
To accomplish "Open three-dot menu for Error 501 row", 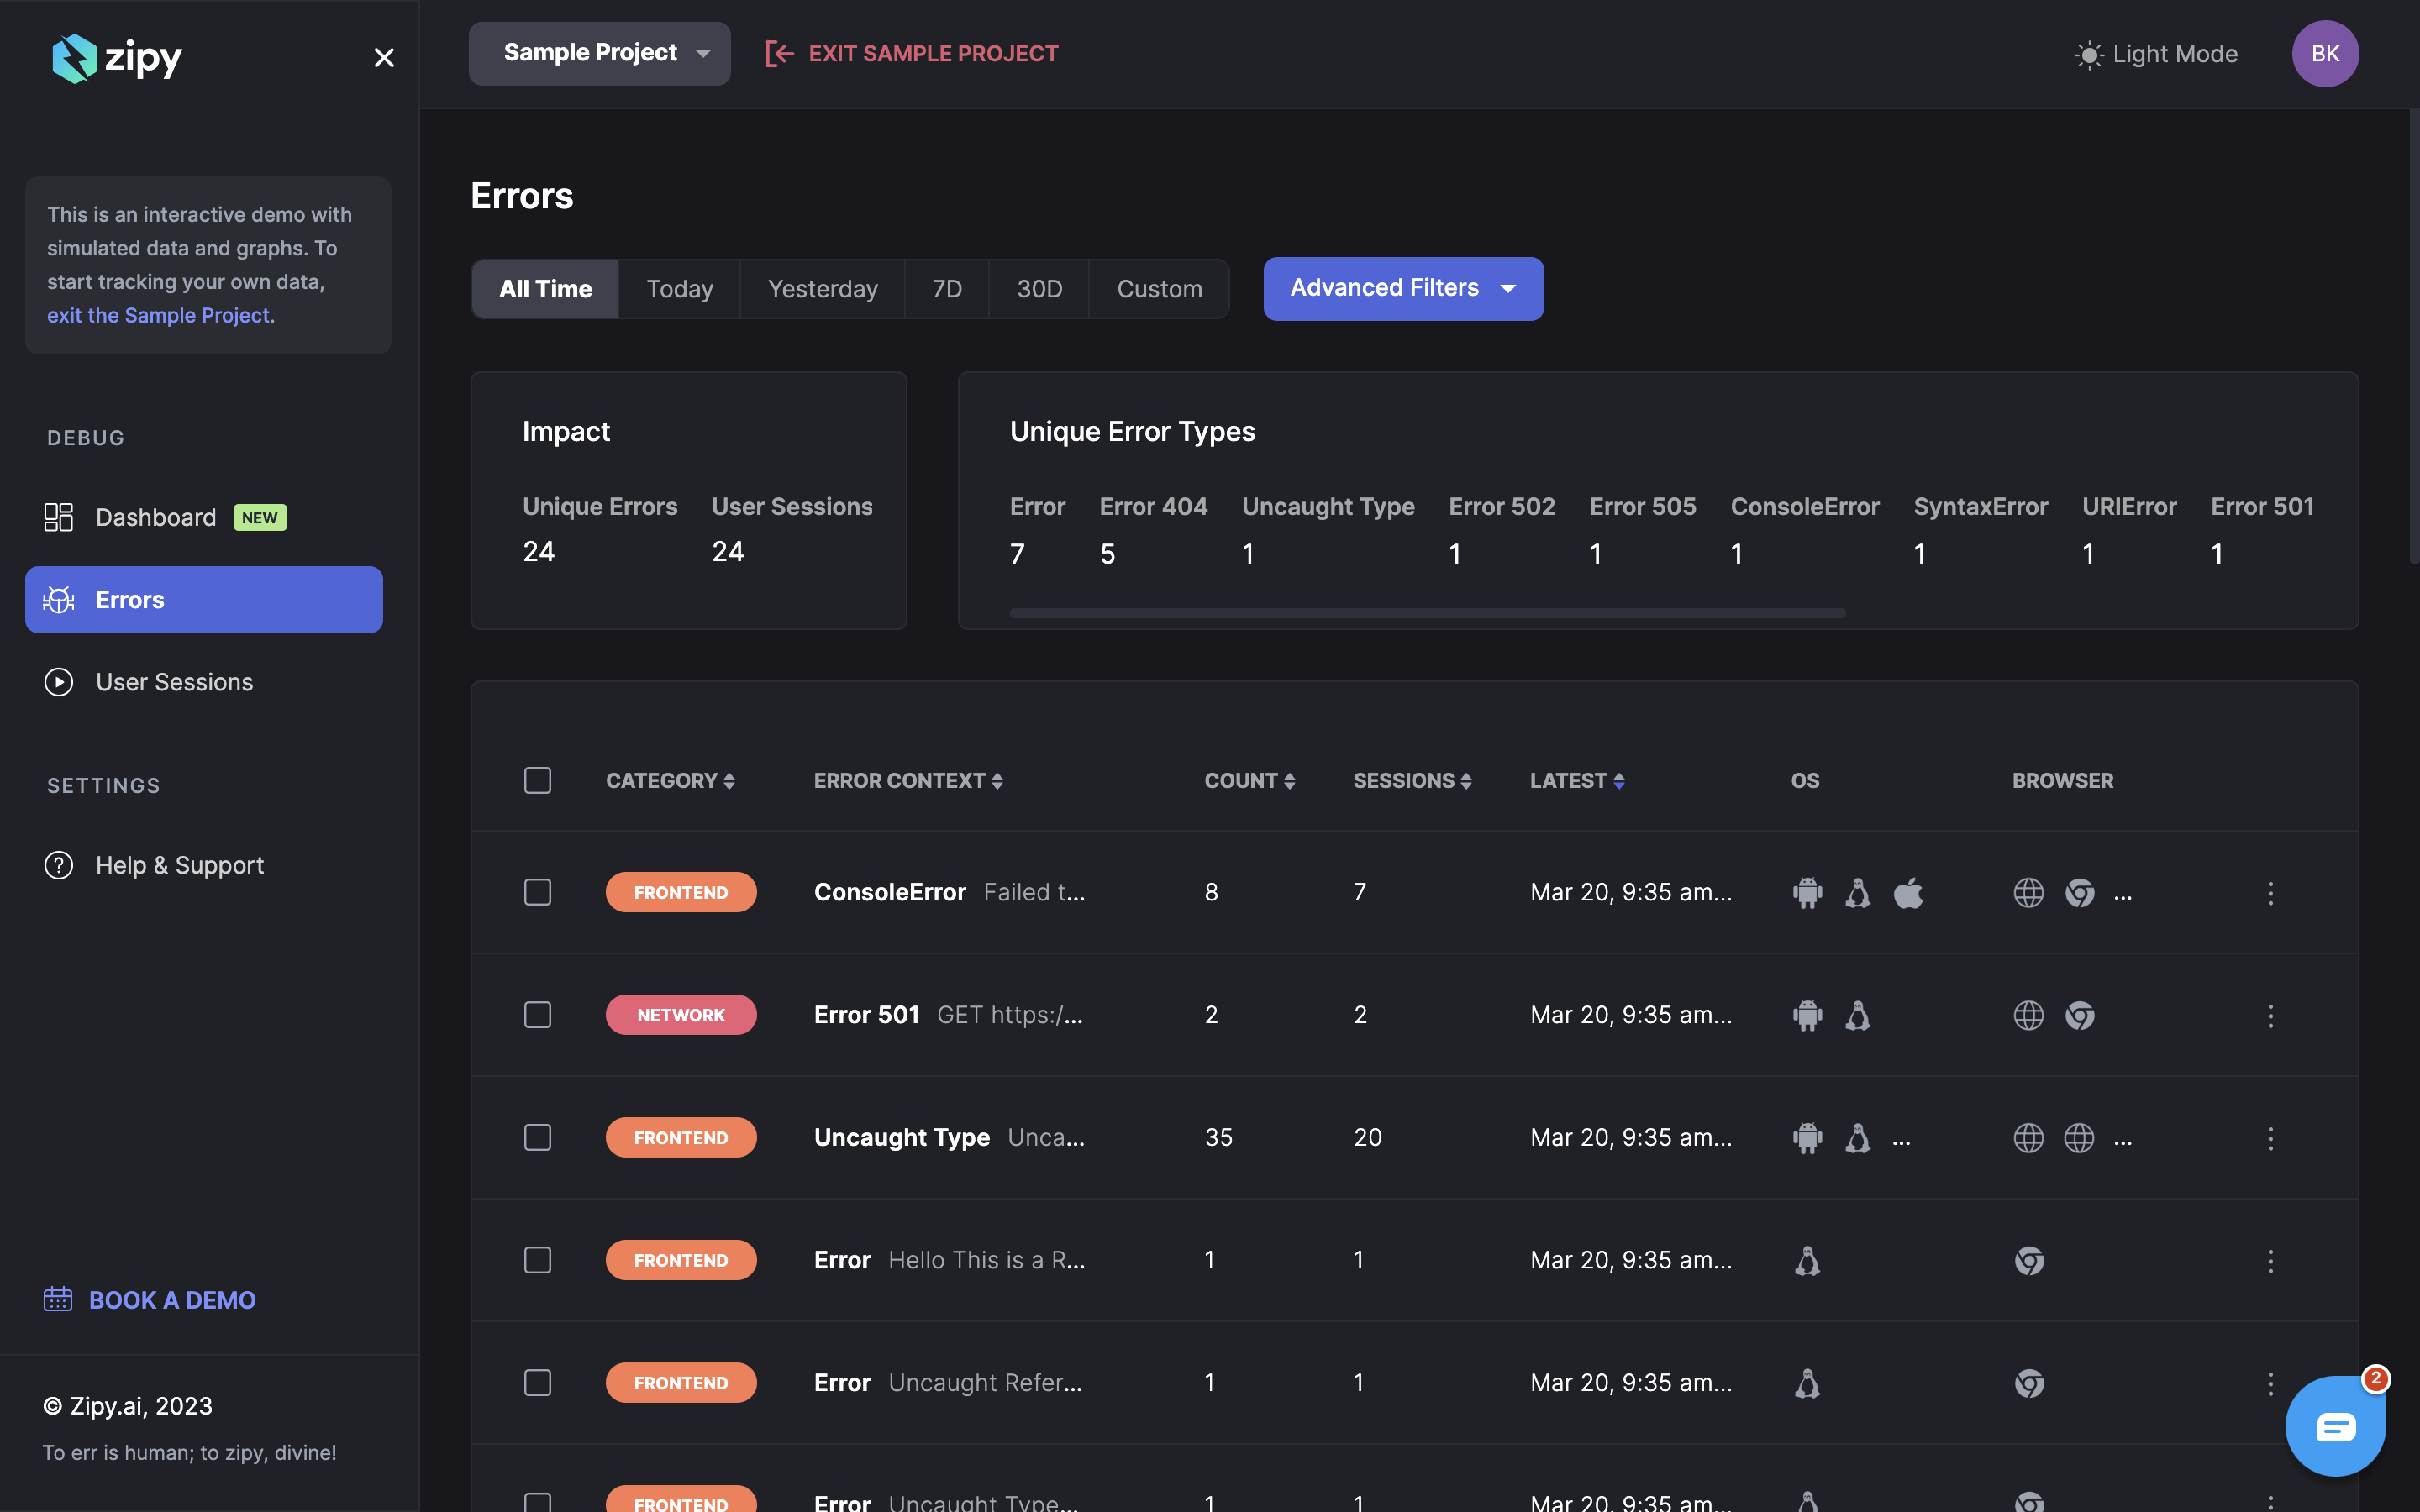I will coord(2270,1016).
